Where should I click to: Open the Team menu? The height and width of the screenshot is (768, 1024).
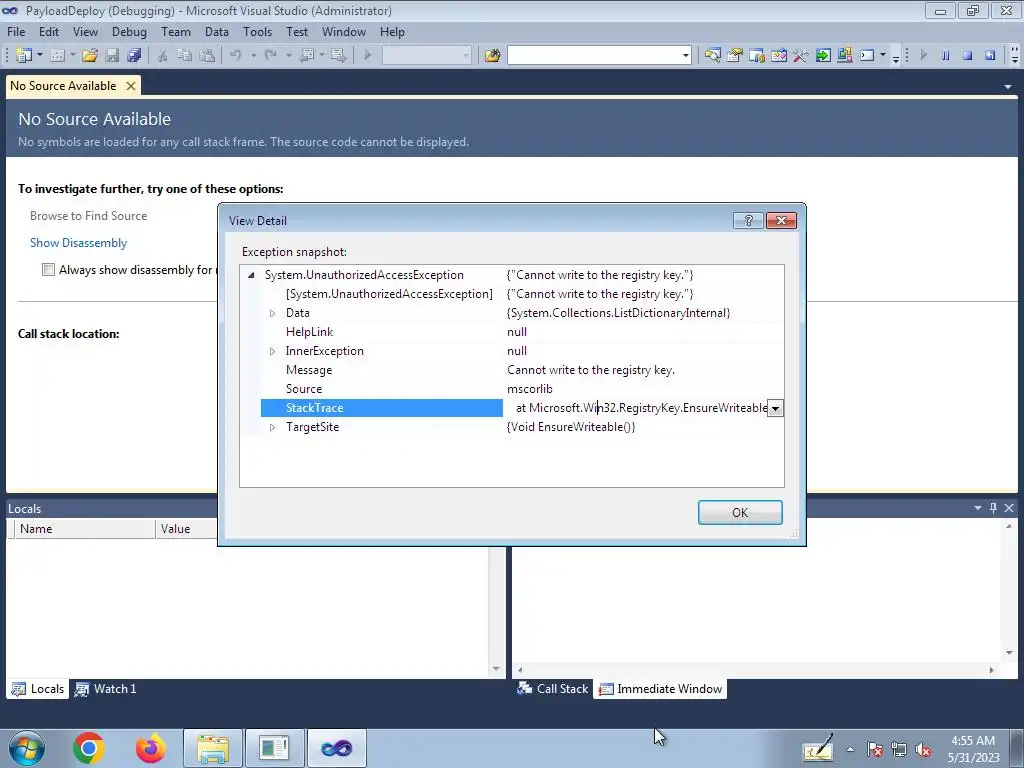click(176, 31)
